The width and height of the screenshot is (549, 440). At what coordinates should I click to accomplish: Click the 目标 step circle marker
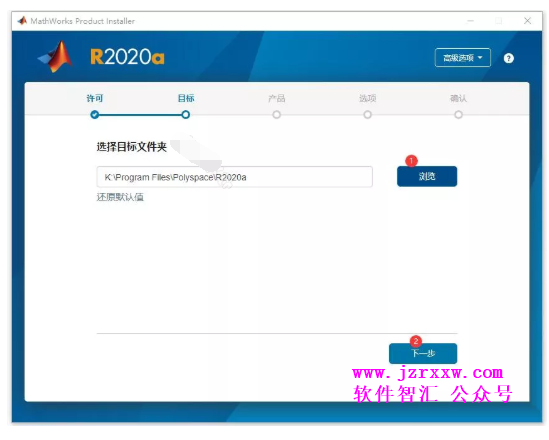186,114
